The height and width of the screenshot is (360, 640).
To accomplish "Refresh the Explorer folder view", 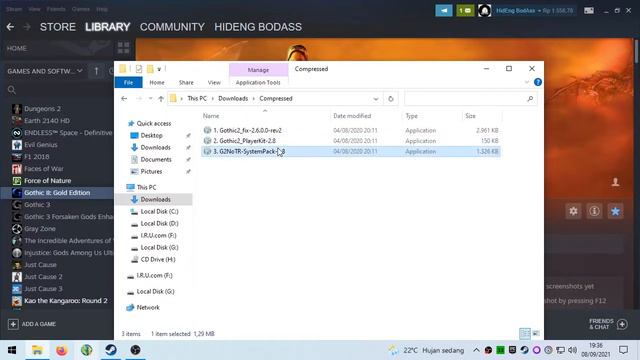I will (x=391, y=99).
